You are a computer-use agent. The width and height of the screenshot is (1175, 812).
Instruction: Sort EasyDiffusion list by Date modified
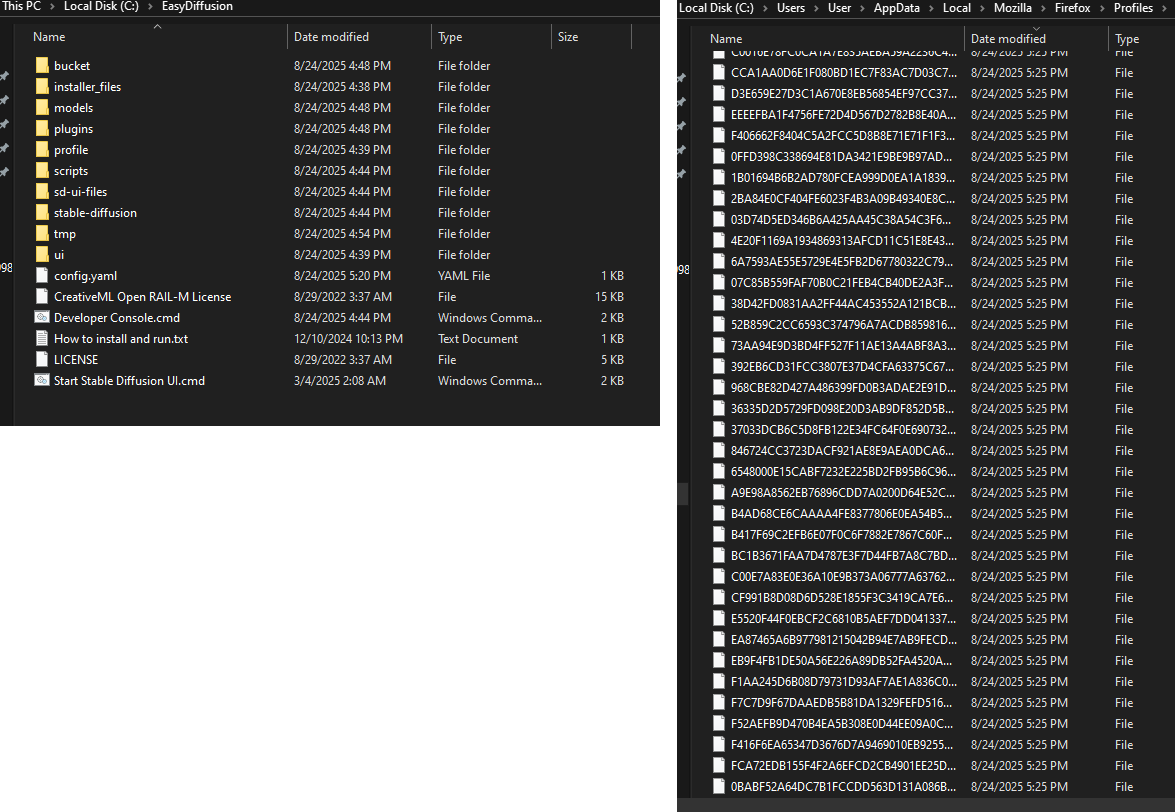pyautogui.click(x=331, y=37)
